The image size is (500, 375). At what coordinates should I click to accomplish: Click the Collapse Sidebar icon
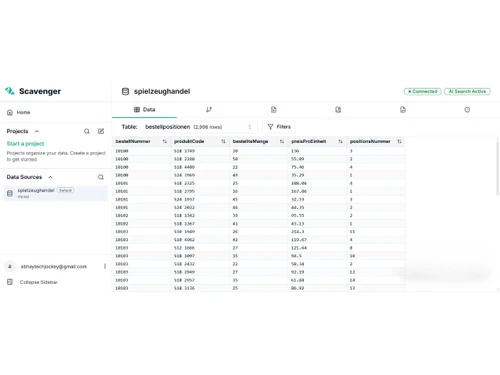tap(10, 282)
